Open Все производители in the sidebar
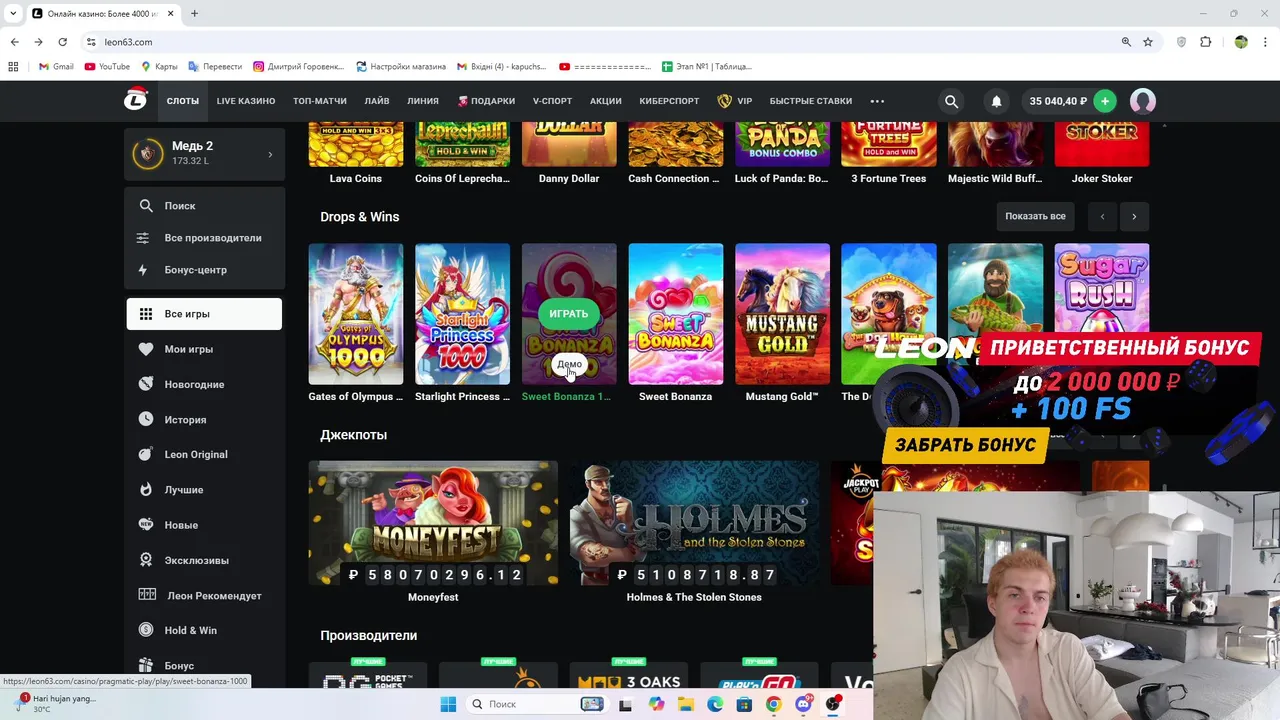This screenshot has height=720, width=1280. 204,238
